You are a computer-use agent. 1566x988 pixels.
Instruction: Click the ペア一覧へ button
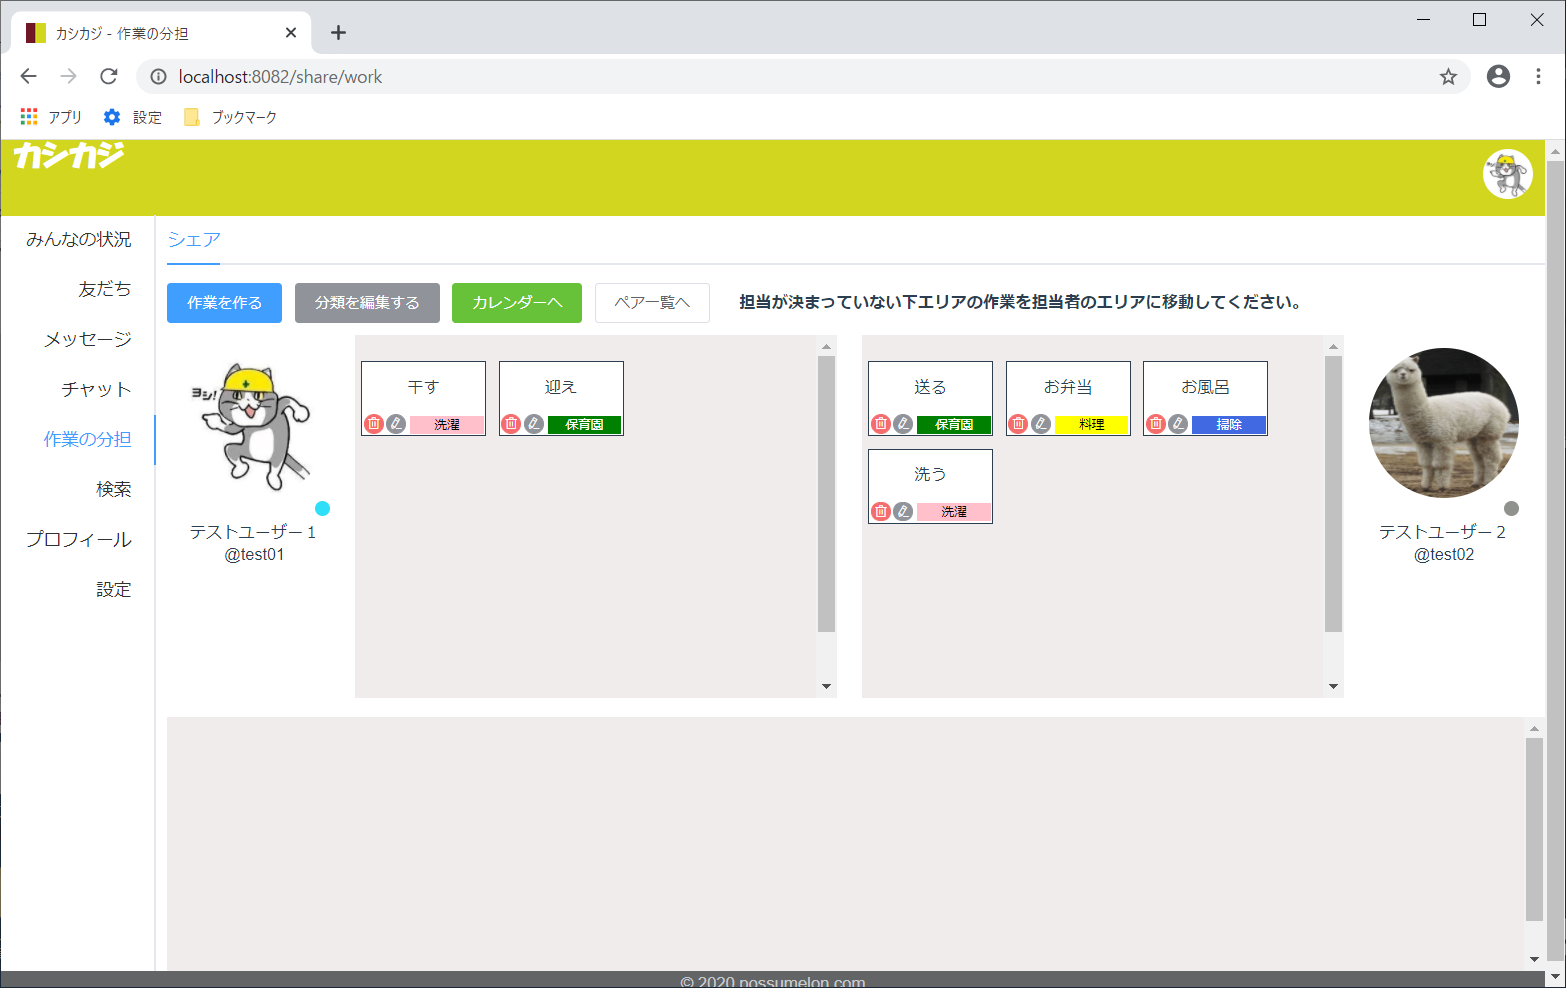652,303
